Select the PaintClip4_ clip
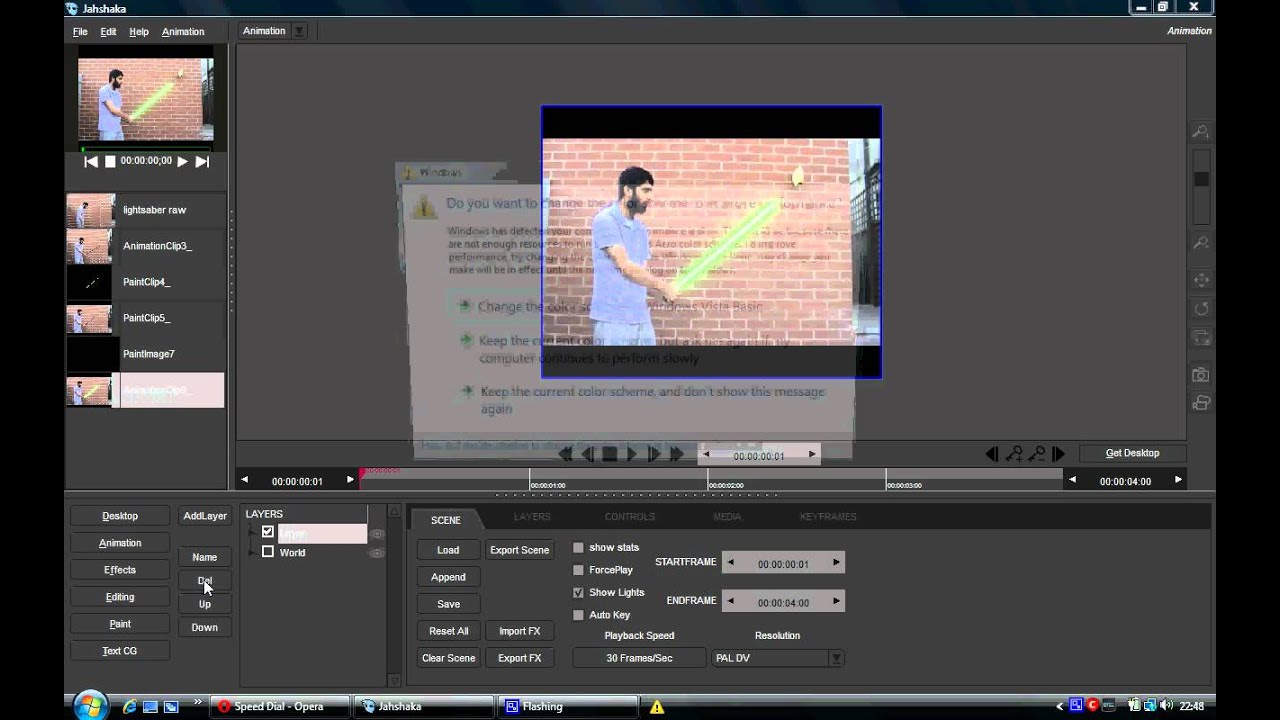Image resolution: width=1280 pixels, height=720 pixels. 146,282
